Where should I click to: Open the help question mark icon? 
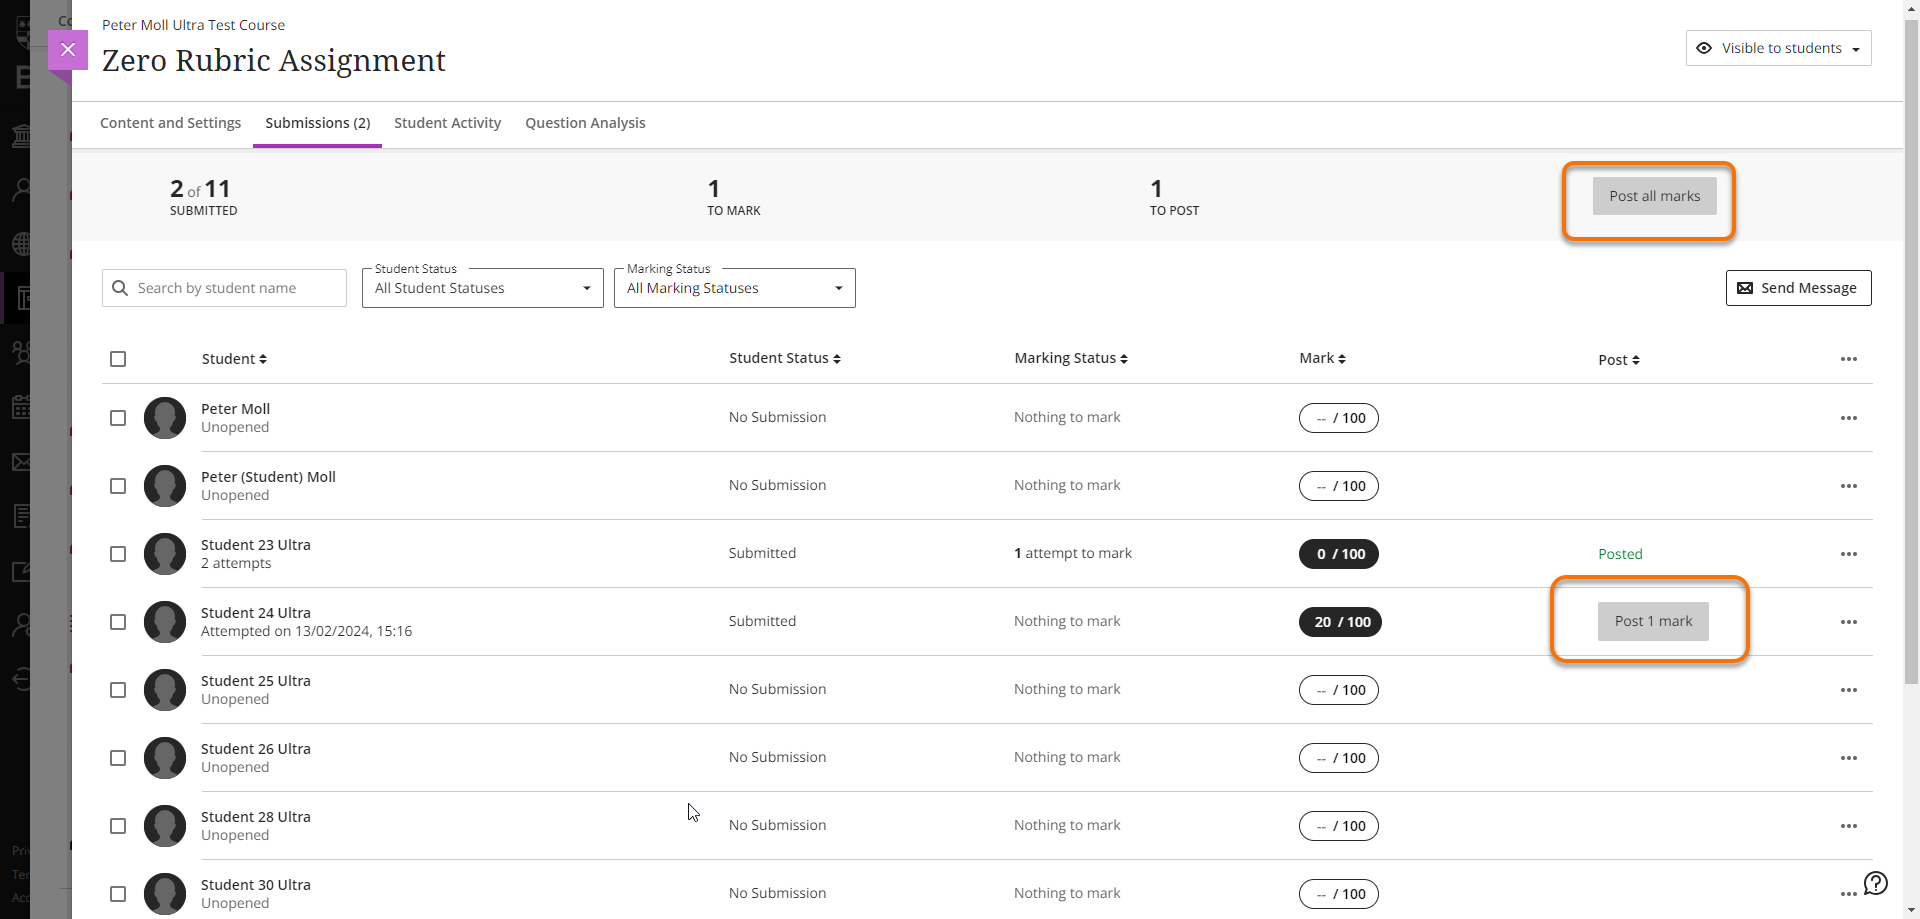pos(1875,882)
